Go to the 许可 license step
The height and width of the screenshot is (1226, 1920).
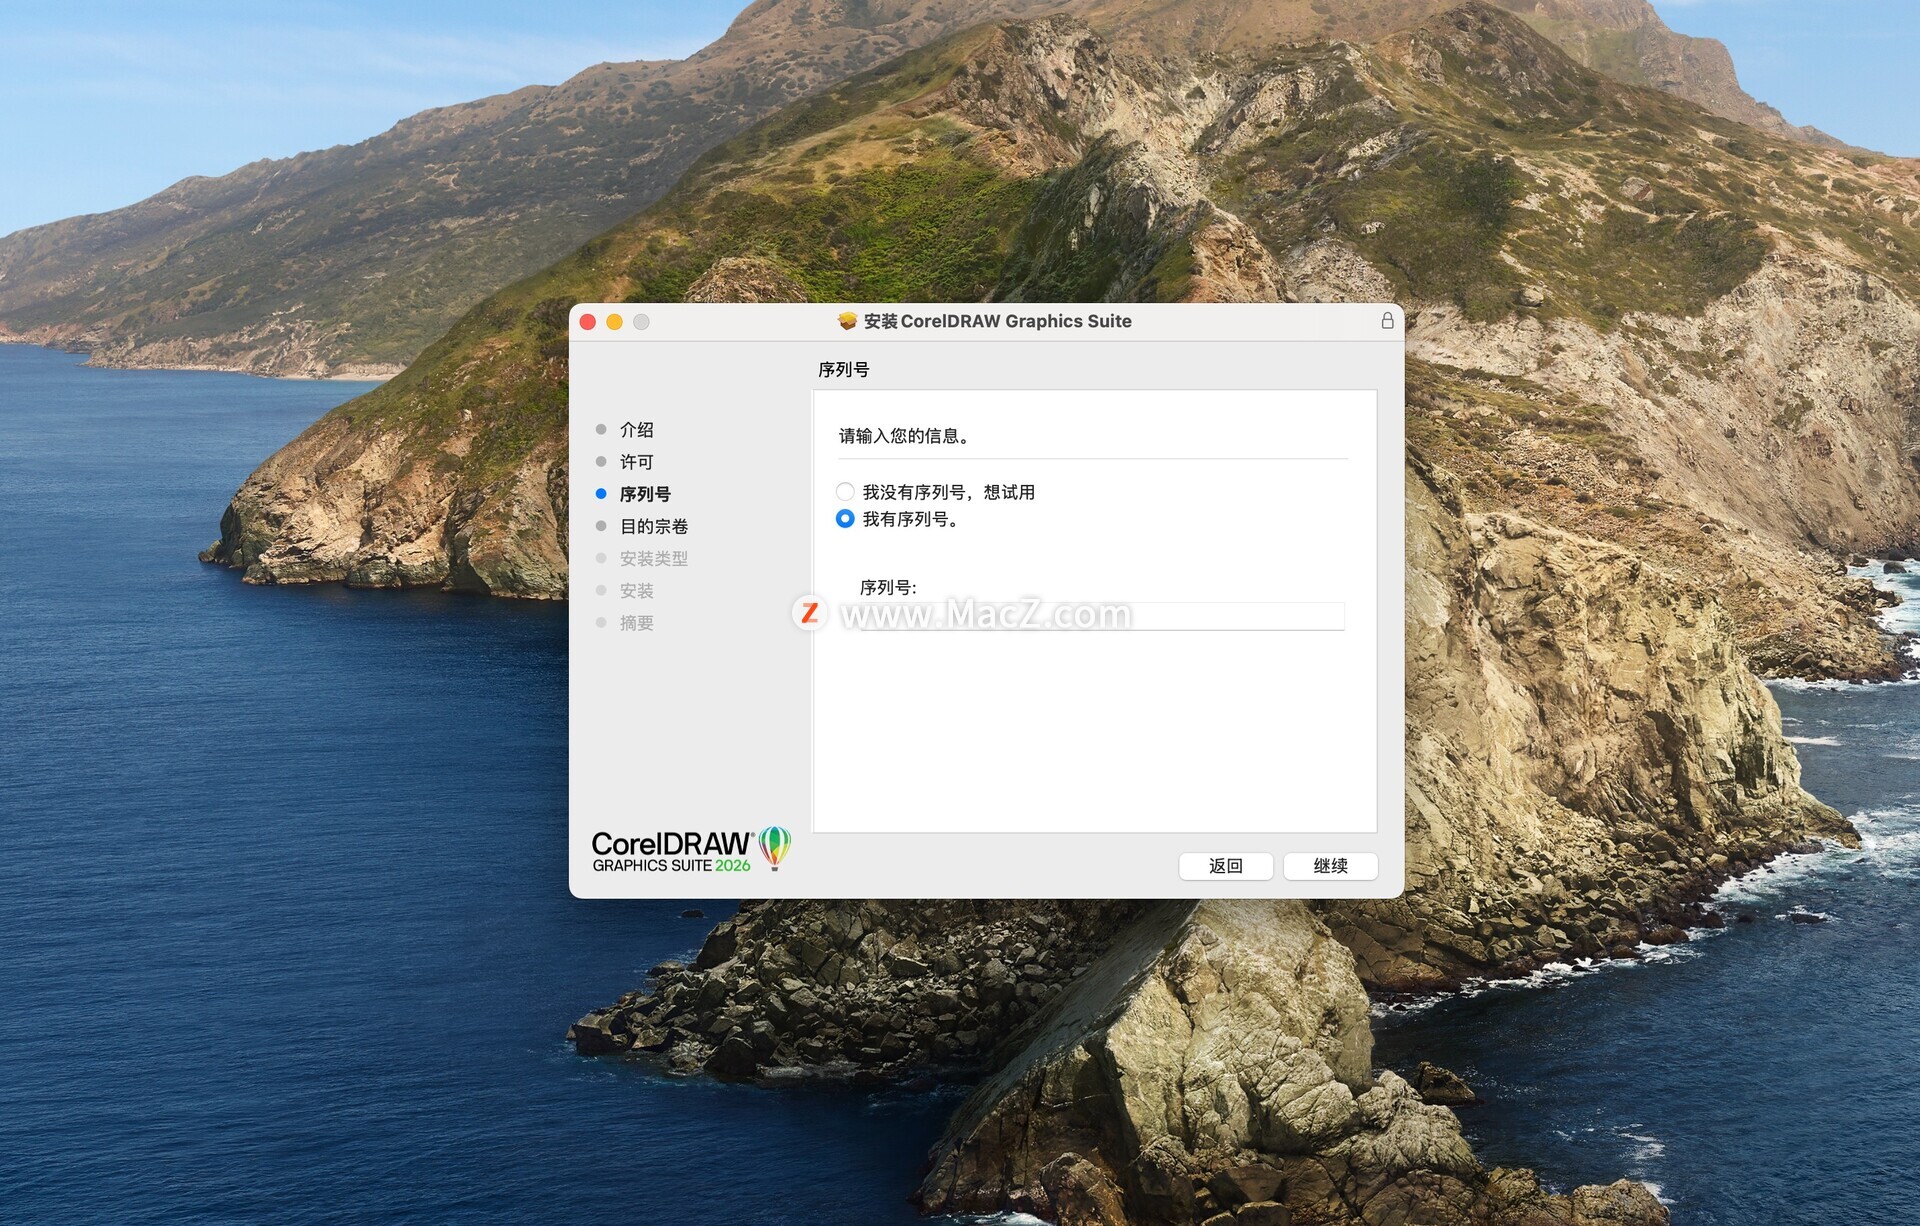tap(636, 462)
